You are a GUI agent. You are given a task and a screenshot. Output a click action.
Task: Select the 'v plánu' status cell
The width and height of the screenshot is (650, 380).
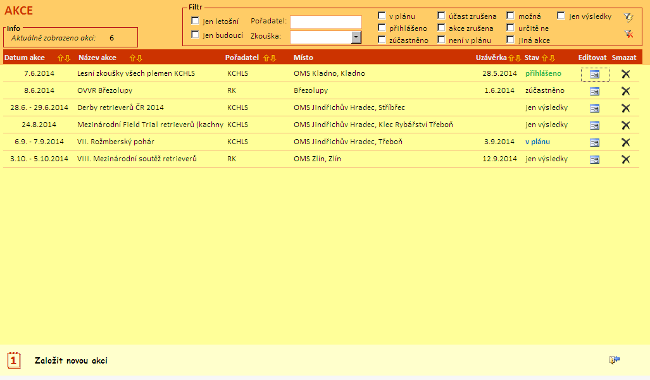pyautogui.click(x=537, y=142)
